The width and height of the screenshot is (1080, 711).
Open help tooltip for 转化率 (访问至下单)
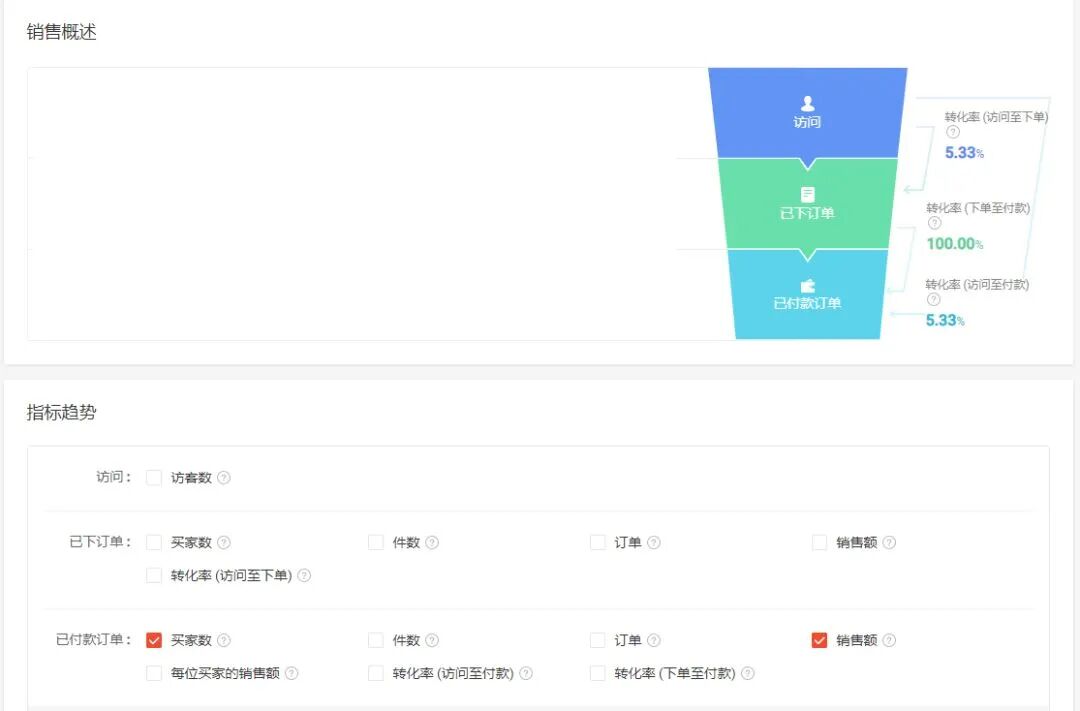(952, 132)
